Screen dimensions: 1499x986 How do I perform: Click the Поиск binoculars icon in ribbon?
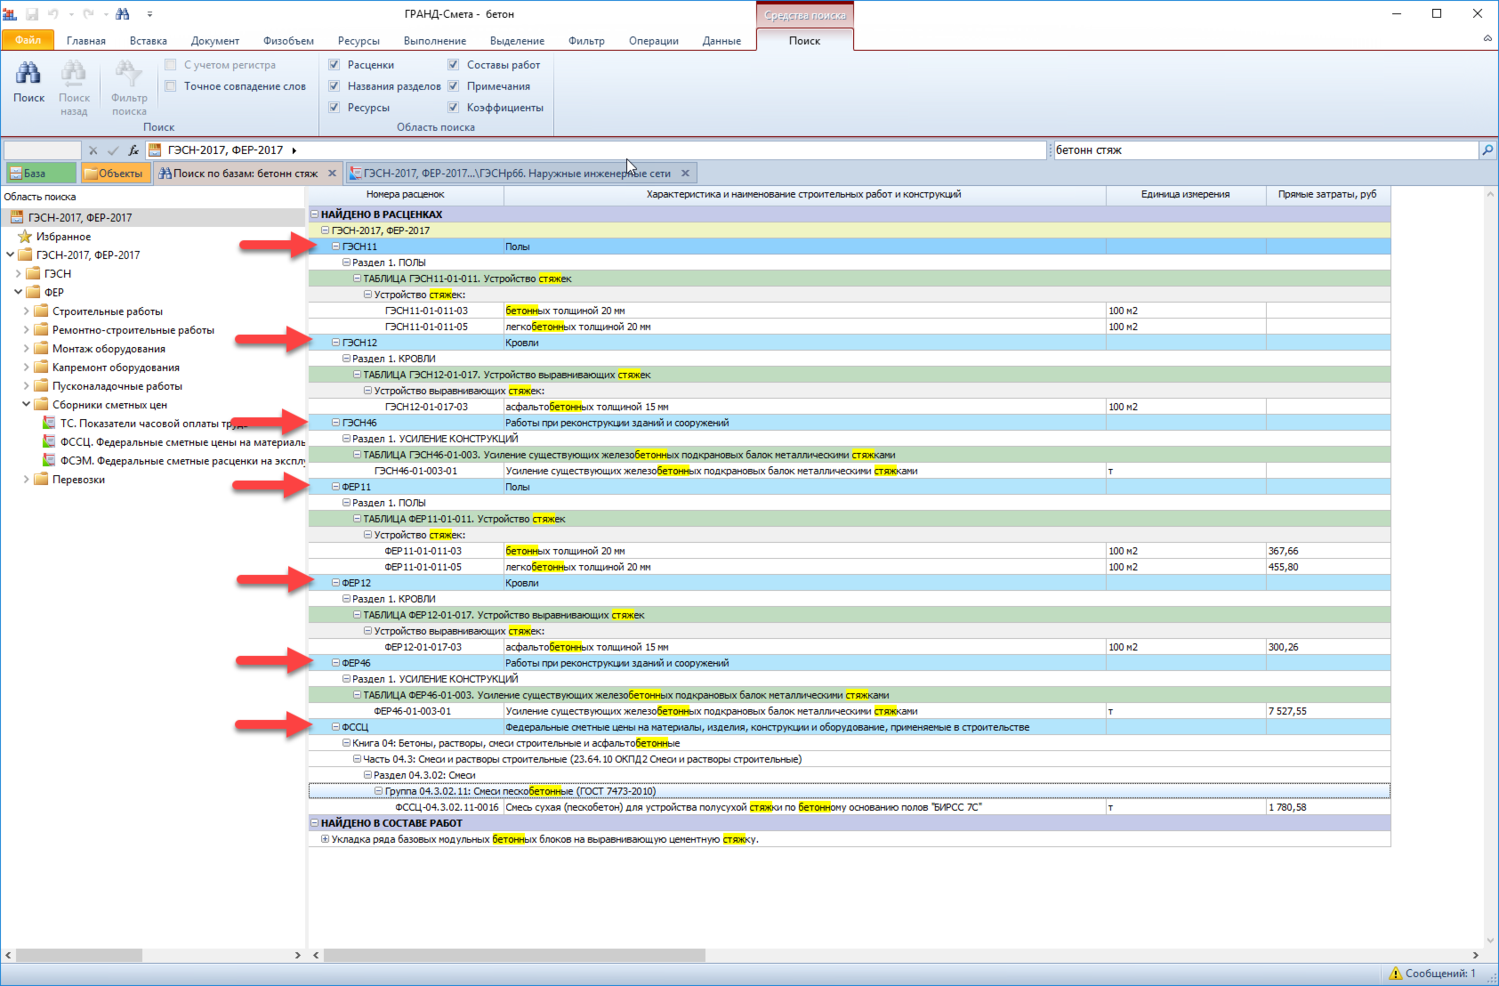[x=28, y=74]
